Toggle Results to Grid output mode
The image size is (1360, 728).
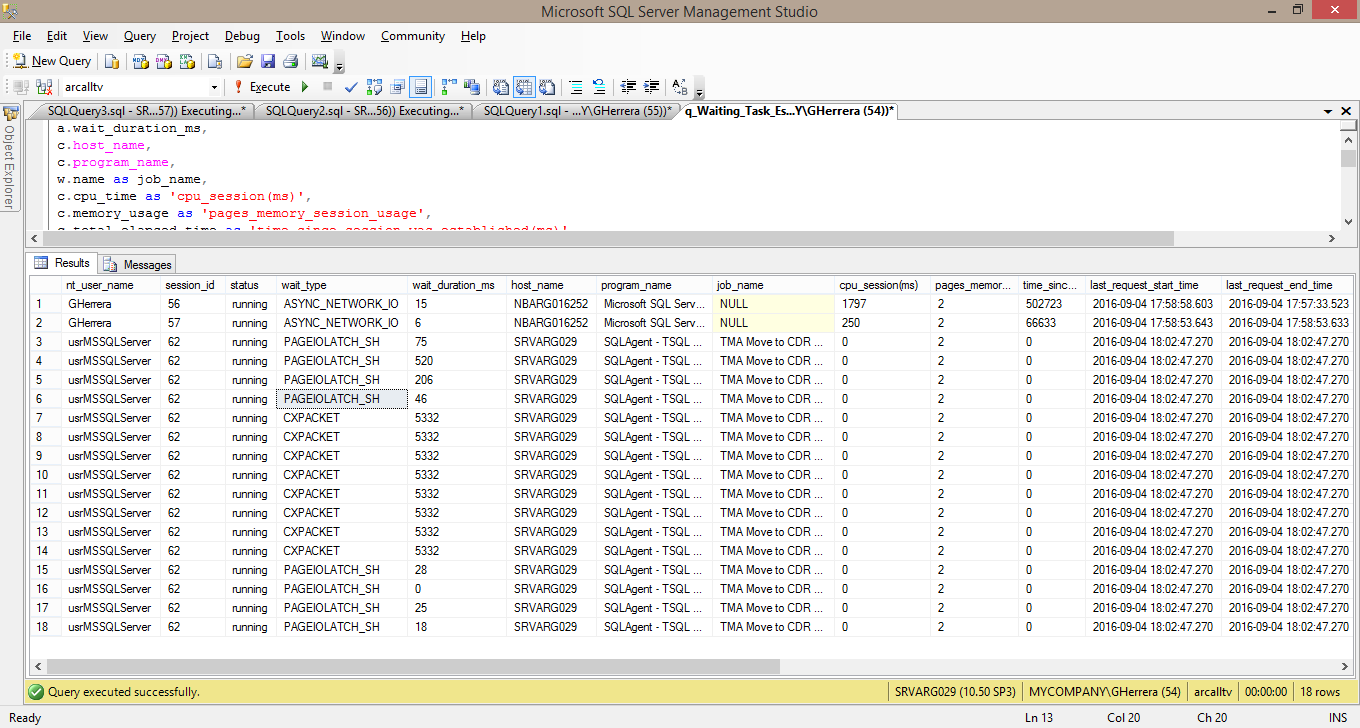click(x=522, y=87)
